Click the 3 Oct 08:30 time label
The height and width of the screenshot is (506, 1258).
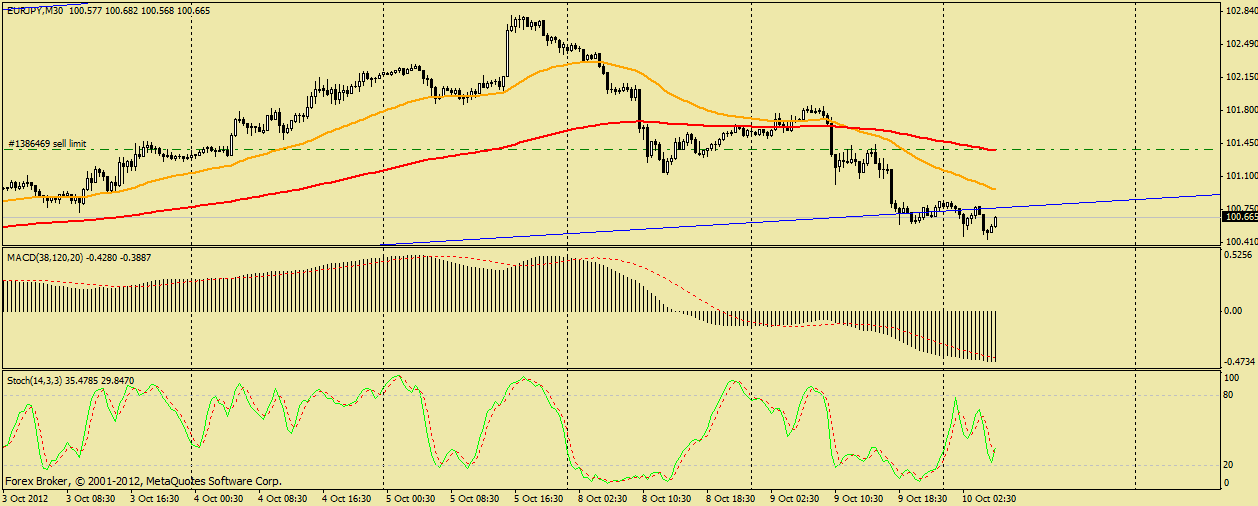(x=90, y=497)
